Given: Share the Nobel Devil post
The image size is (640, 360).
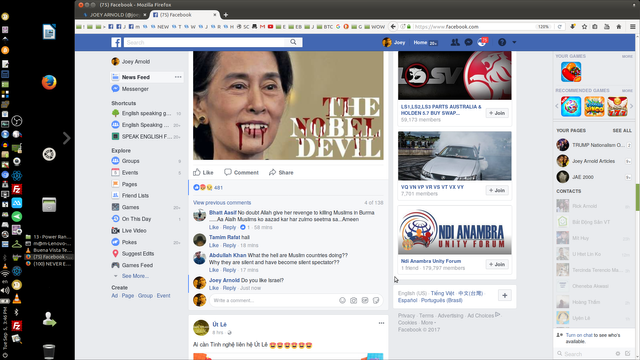Looking at the screenshot, I should [x=281, y=172].
